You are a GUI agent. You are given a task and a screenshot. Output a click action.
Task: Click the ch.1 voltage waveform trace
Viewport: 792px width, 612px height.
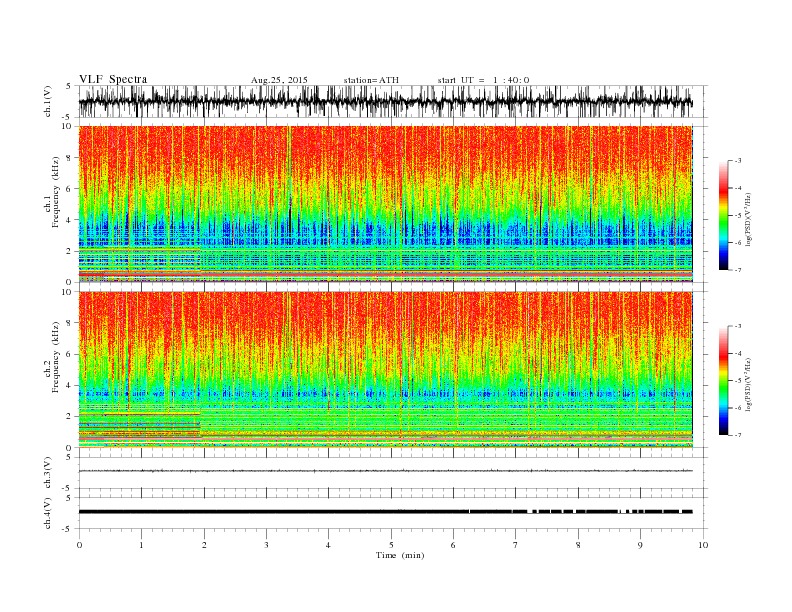pyautogui.click(x=385, y=102)
